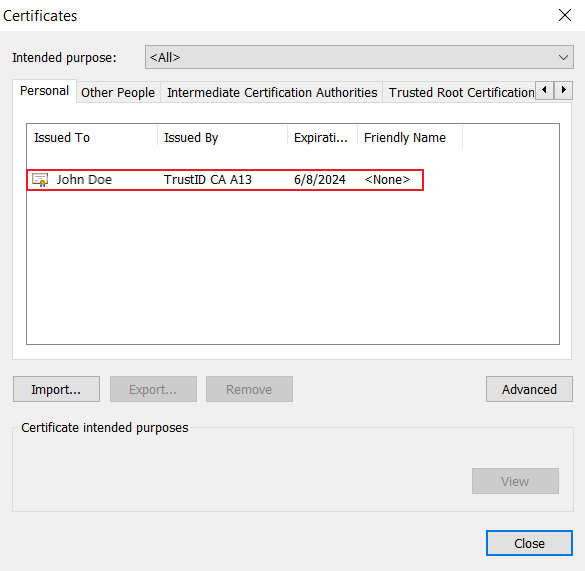The width and height of the screenshot is (585, 571).
Task: Sort by Friendly Name column header
Action: point(410,137)
